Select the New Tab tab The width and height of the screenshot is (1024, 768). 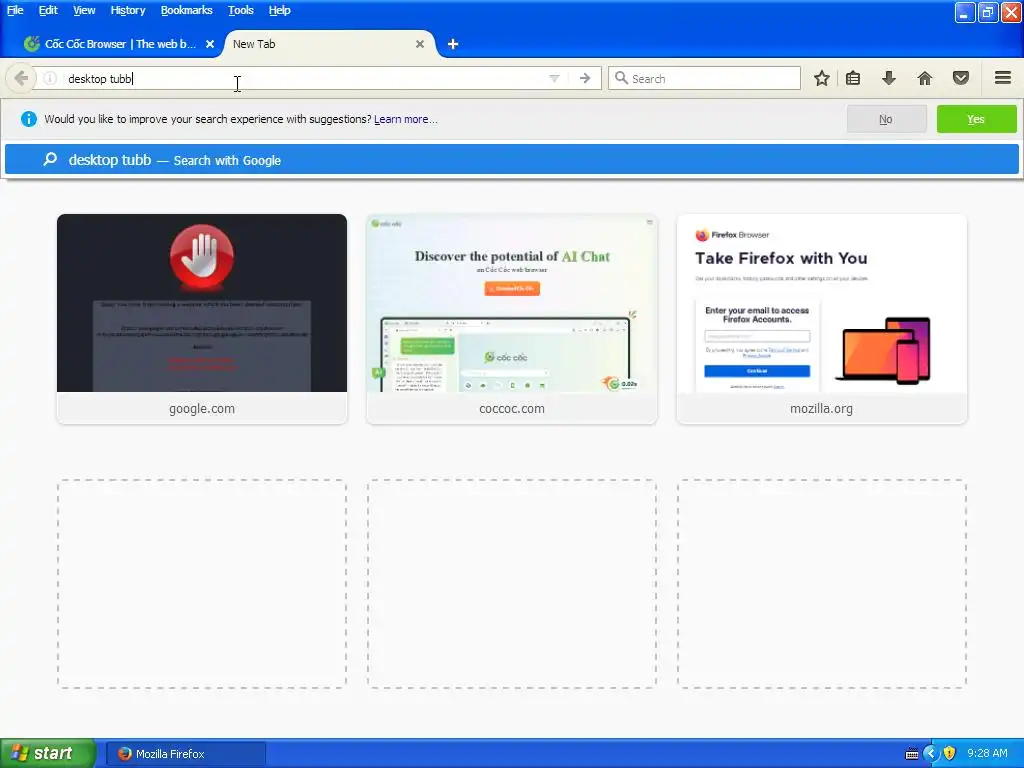[329, 44]
